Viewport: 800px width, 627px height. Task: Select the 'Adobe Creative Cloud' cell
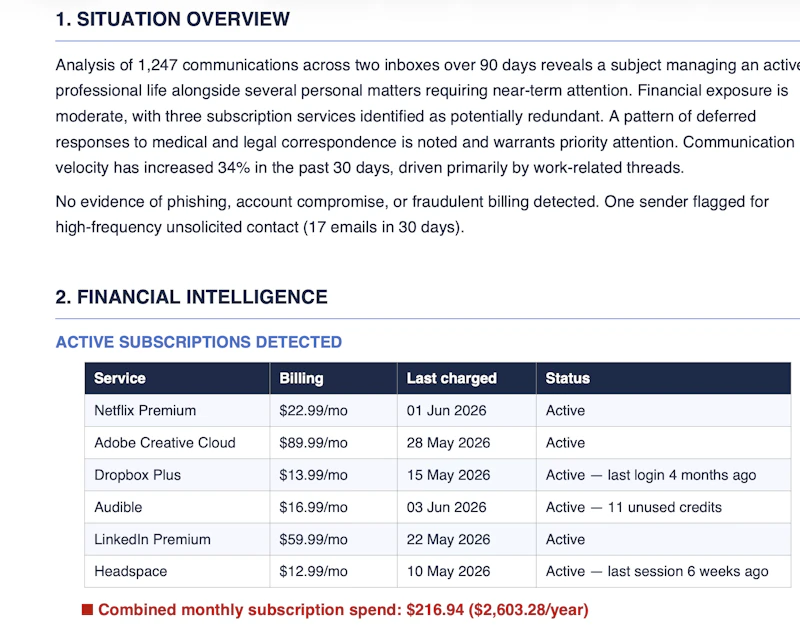177,442
